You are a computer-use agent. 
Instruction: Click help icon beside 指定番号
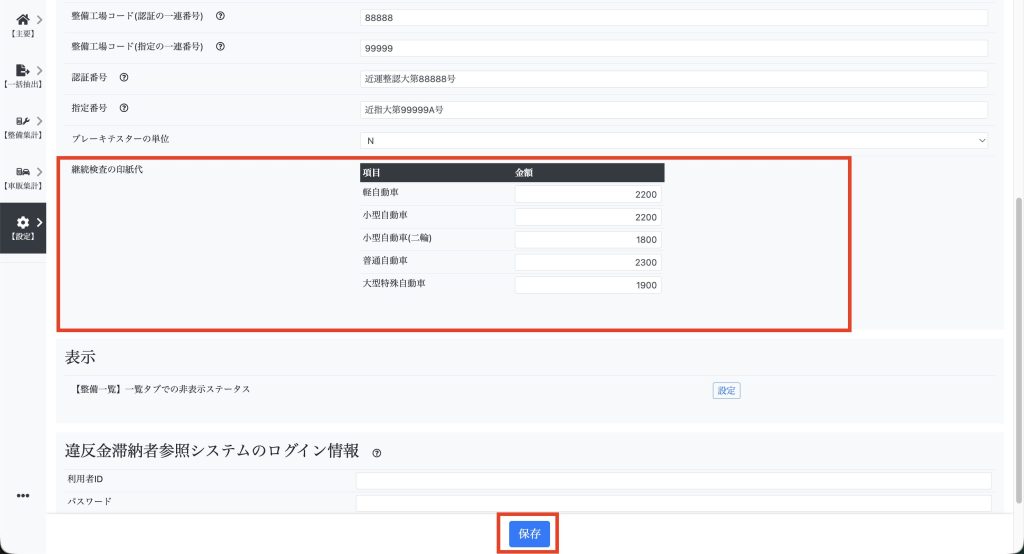click(x=123, y=108)
